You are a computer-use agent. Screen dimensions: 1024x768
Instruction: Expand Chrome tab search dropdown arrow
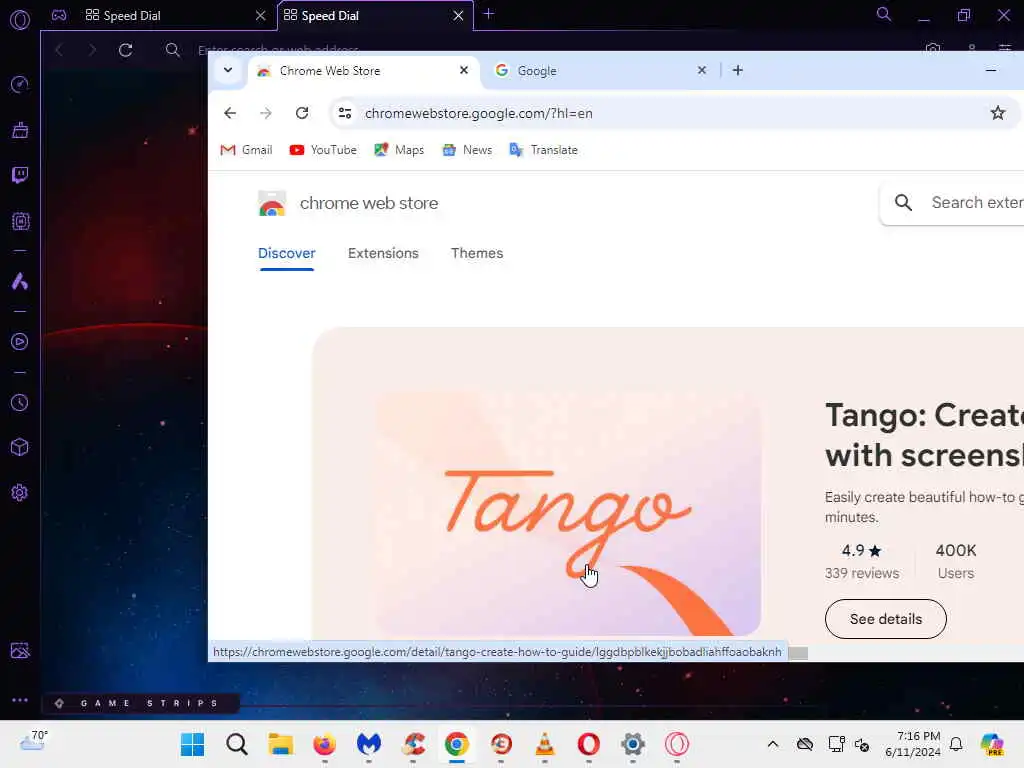tap(227, 70)
